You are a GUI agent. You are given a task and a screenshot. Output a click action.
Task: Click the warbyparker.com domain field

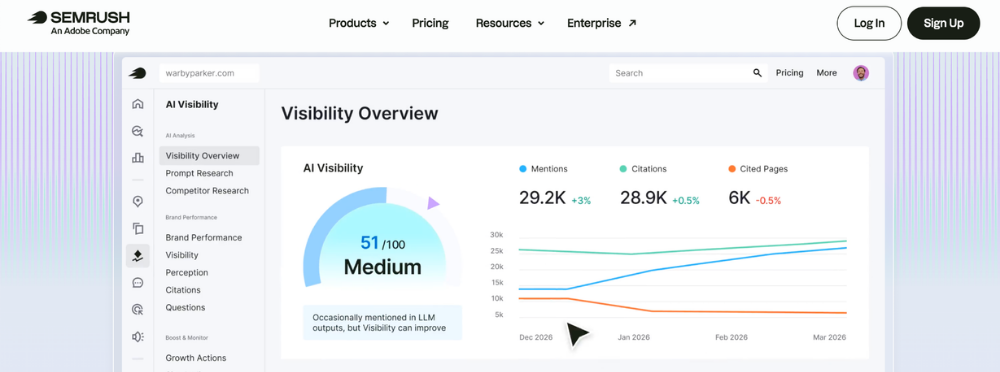[209, 73]
